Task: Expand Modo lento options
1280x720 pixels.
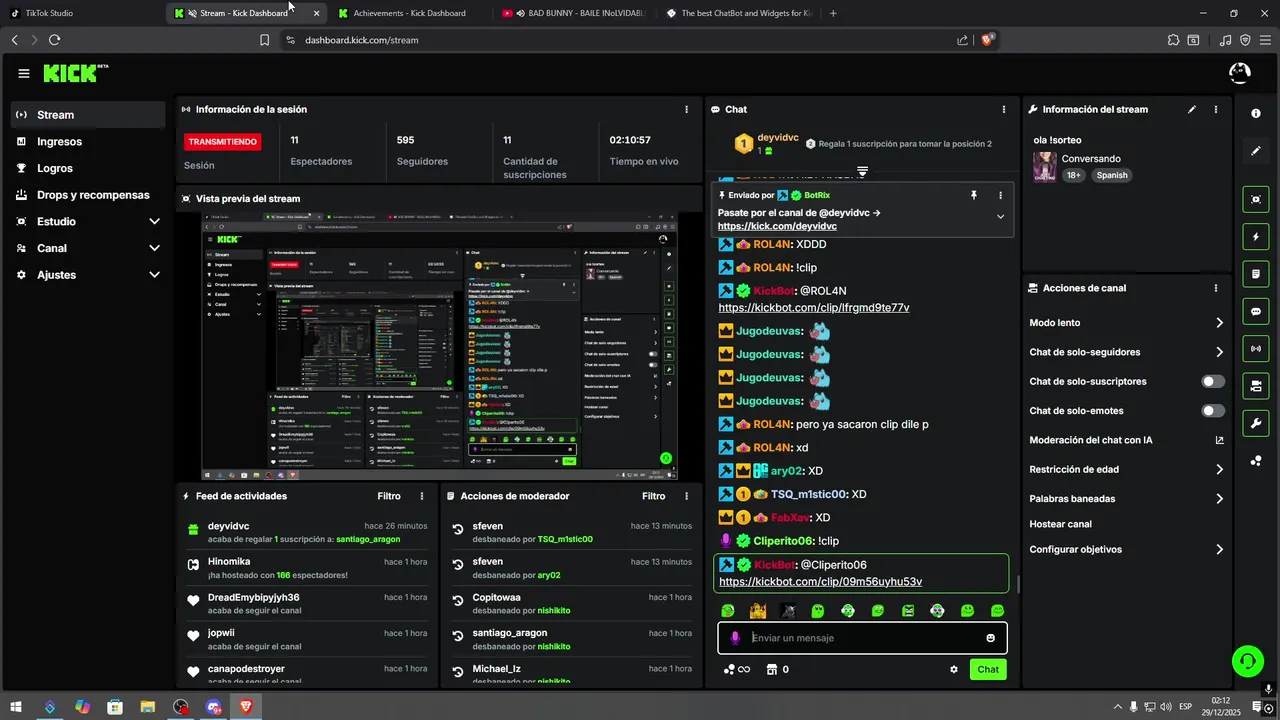Action: tap(1219, 323)
